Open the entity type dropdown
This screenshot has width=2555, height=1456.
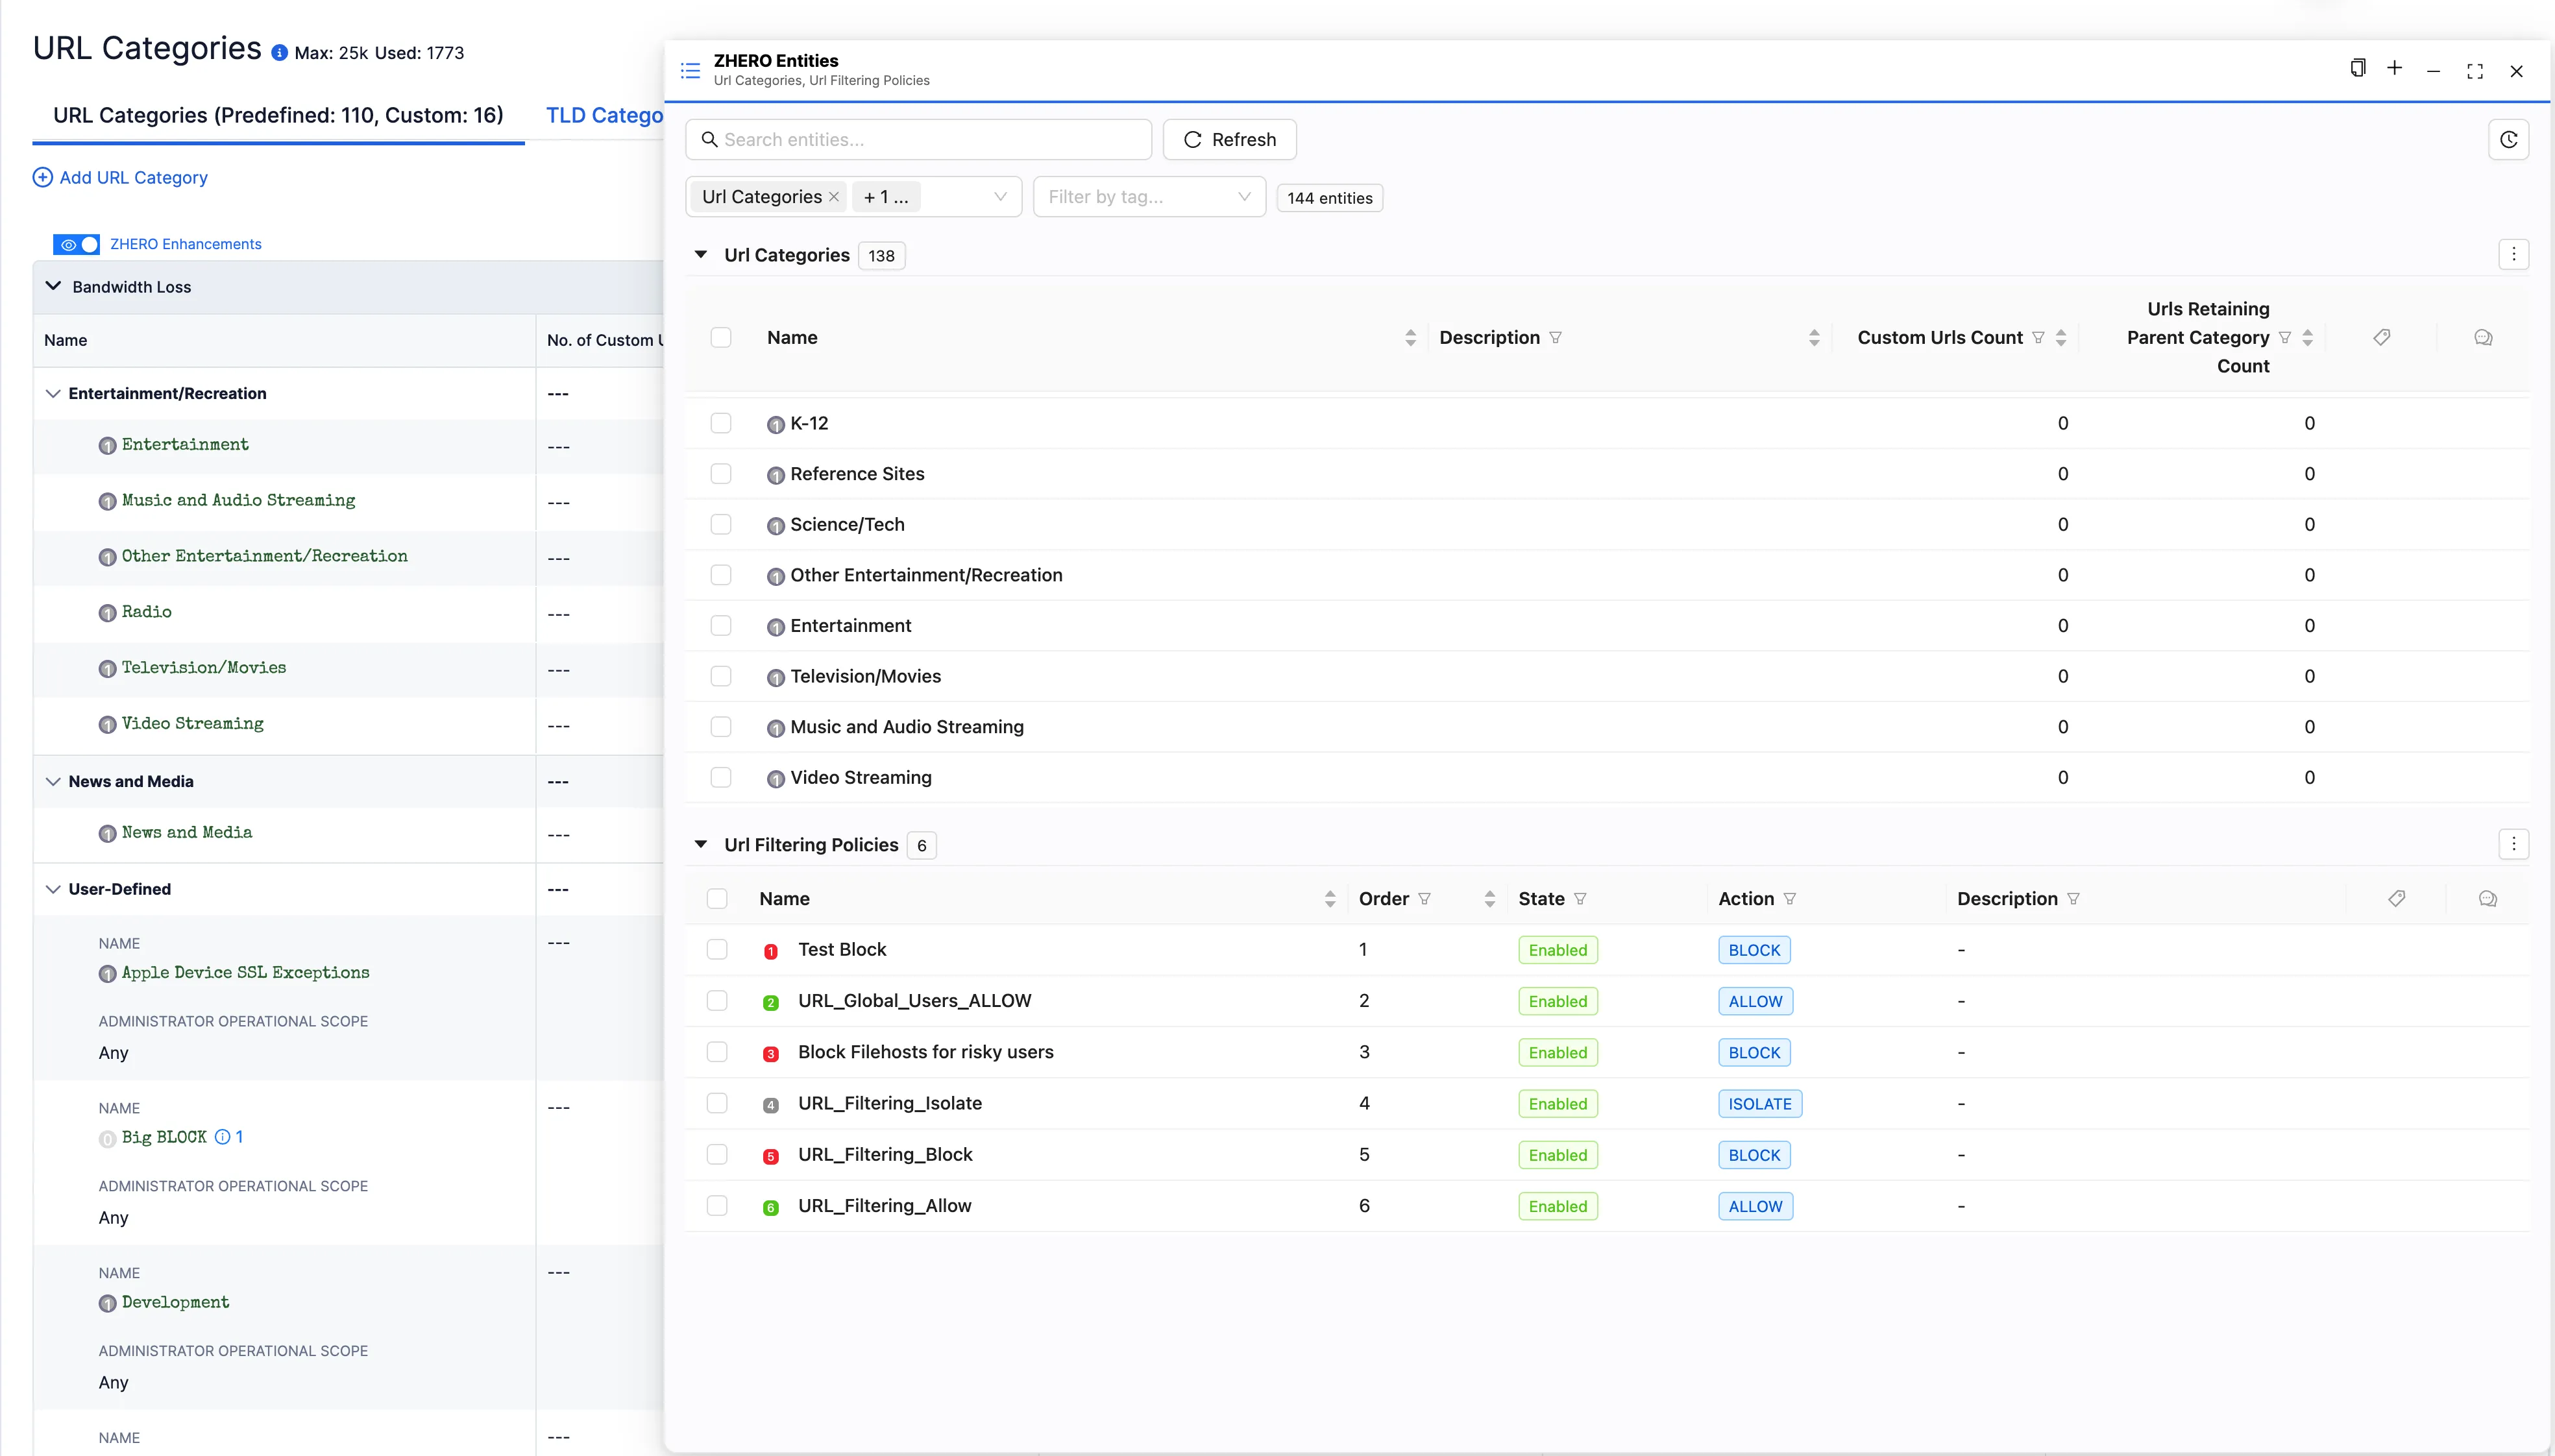pyautogui.click(x=853, y=197)
